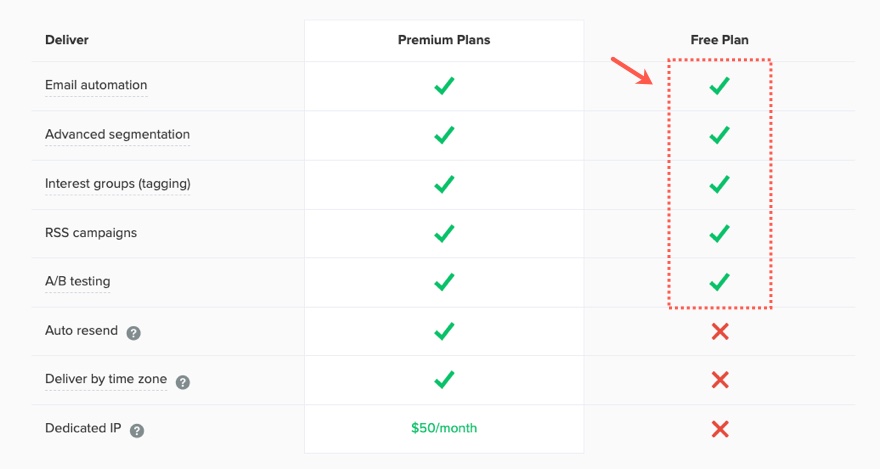Click the Dedicated IP help question icon
The image size is (880, 469).
tap(137, 430)
